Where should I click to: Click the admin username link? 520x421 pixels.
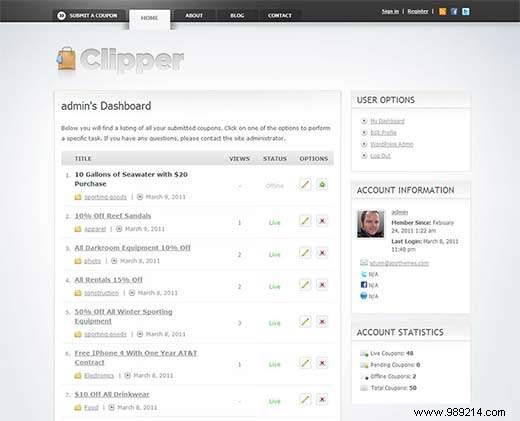pos(400,212)
